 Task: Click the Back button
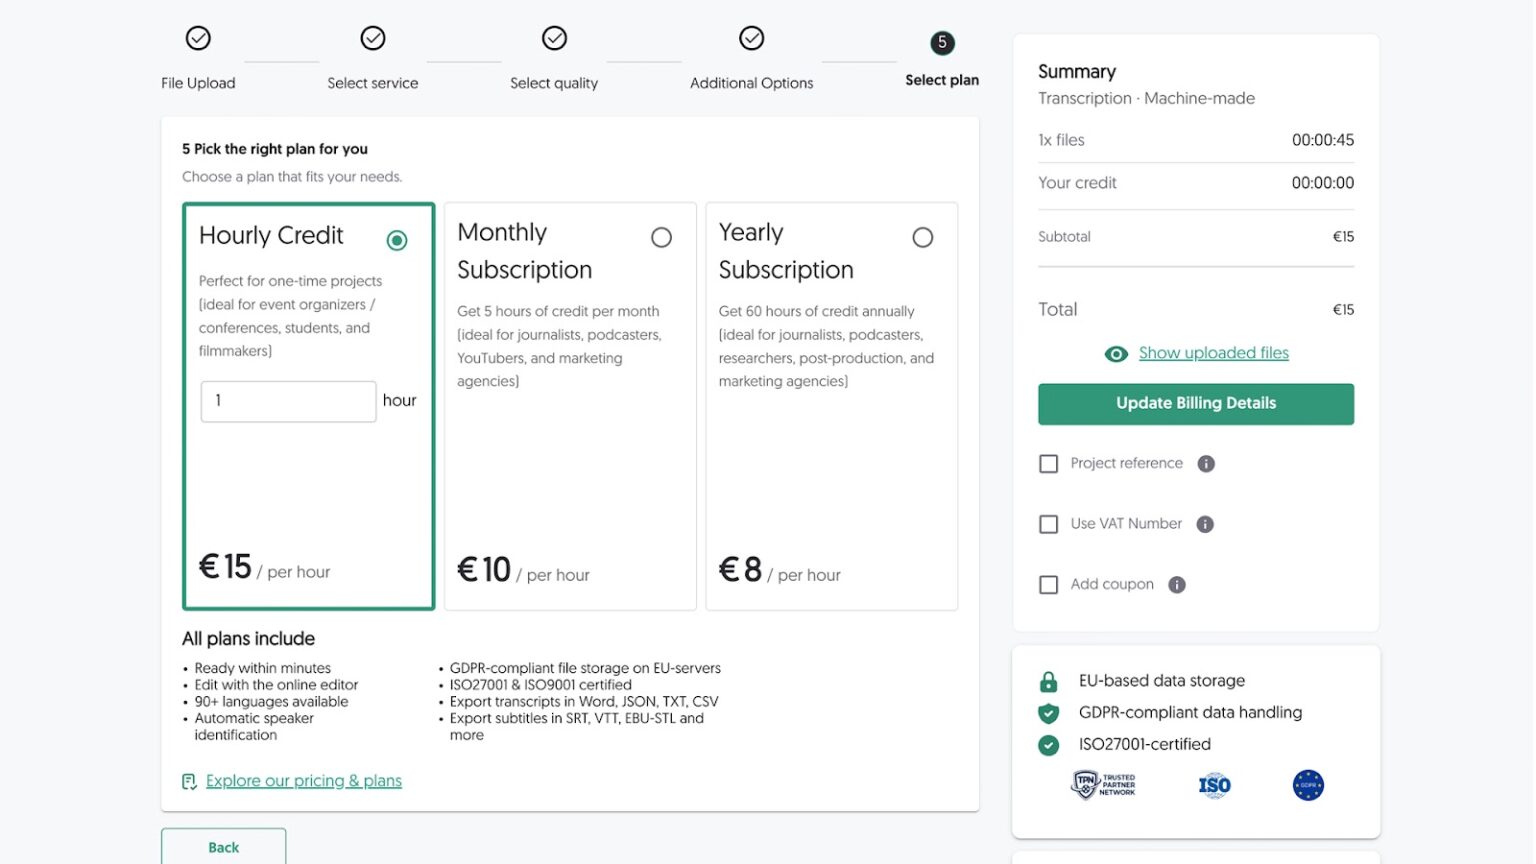(223, 847)
